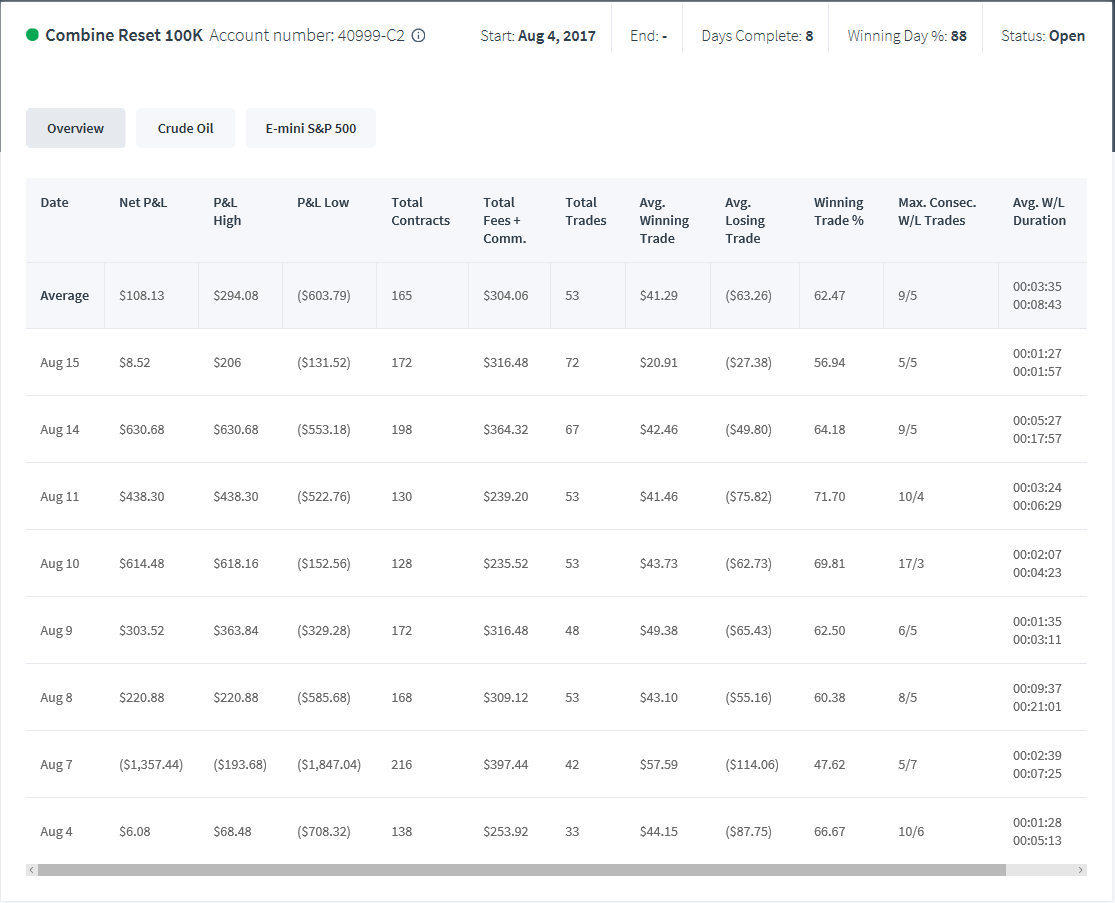Open the Overview tab
This screenshot has width=1115, height=903.
coord(75,128)
